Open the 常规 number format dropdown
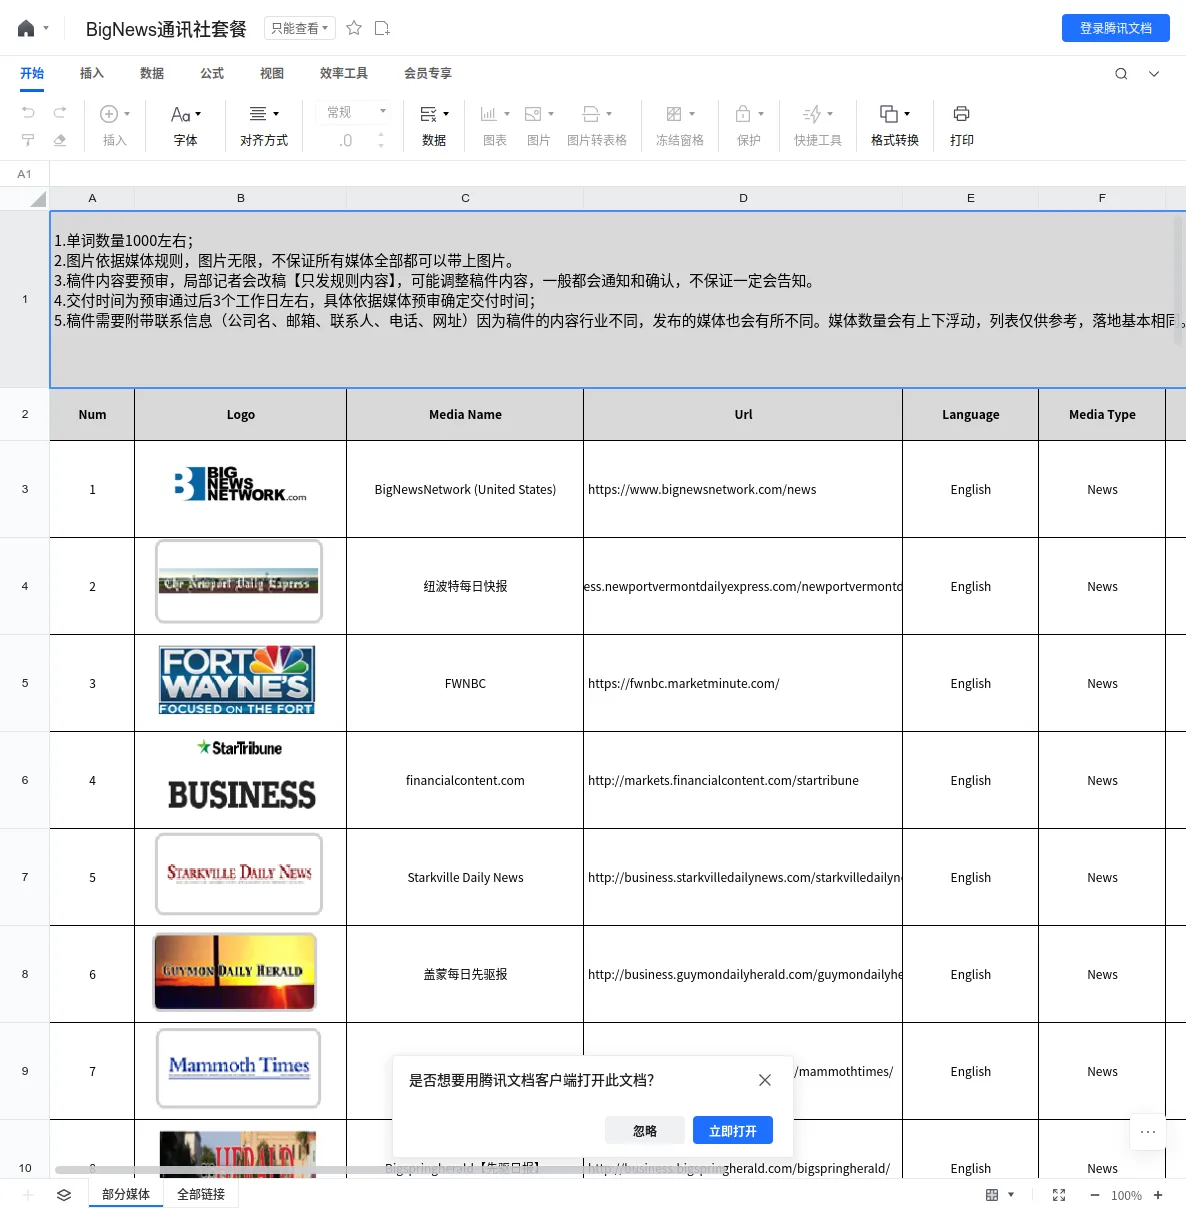This screenshot has width=1186, height=1210. (x=356, y=112)
